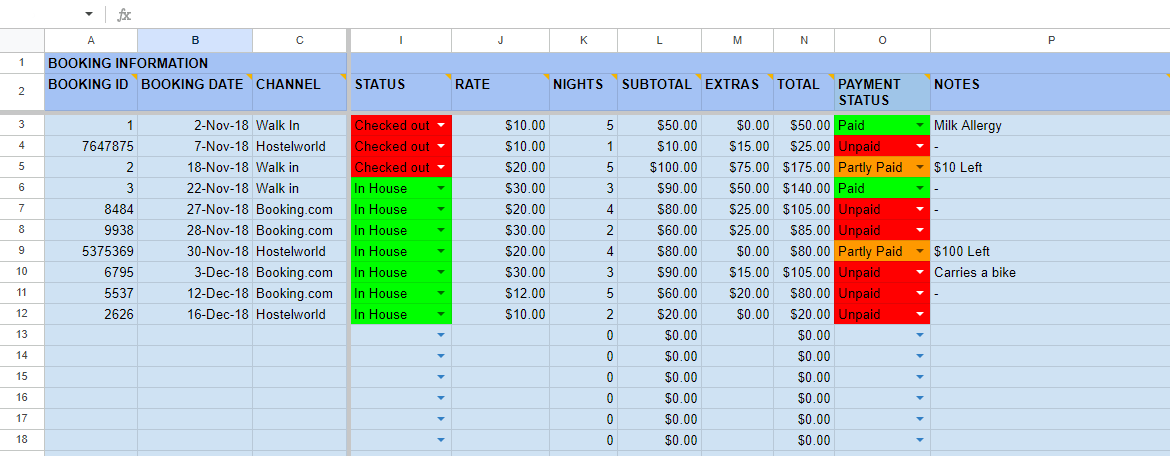Click the SUBTOTAL header cell

660,92
